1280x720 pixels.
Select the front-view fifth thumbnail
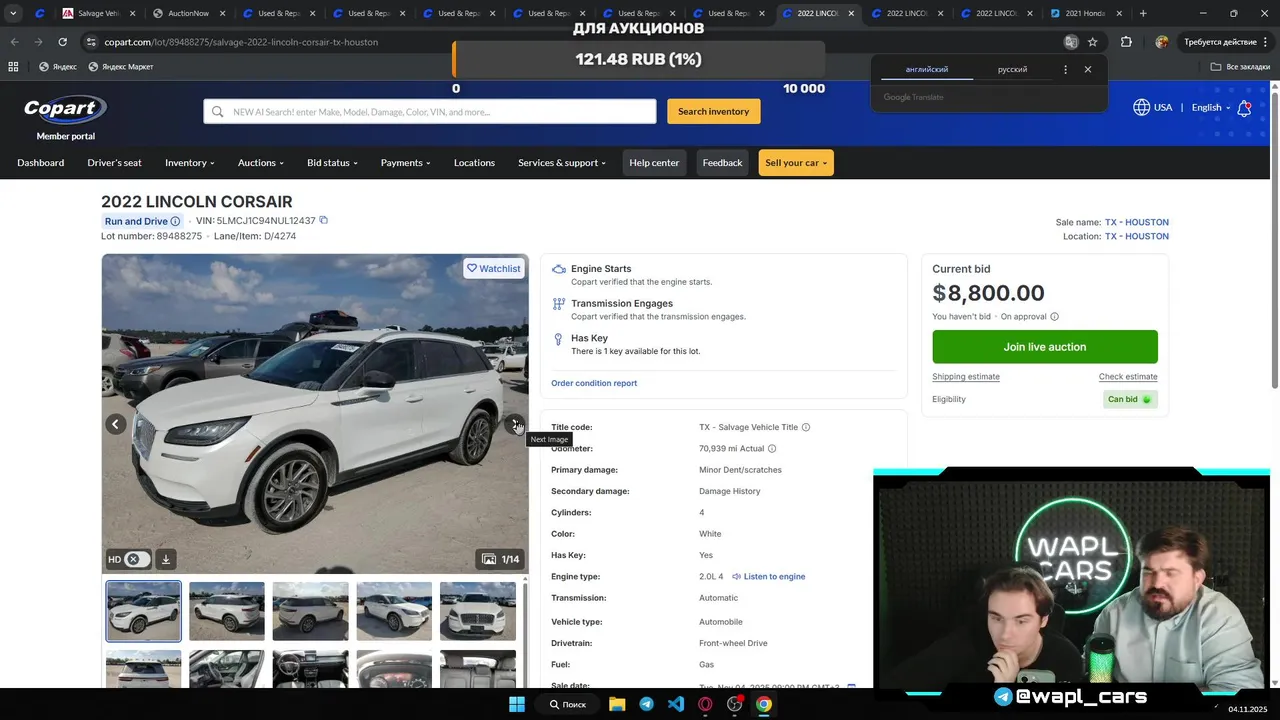[478, 611]
